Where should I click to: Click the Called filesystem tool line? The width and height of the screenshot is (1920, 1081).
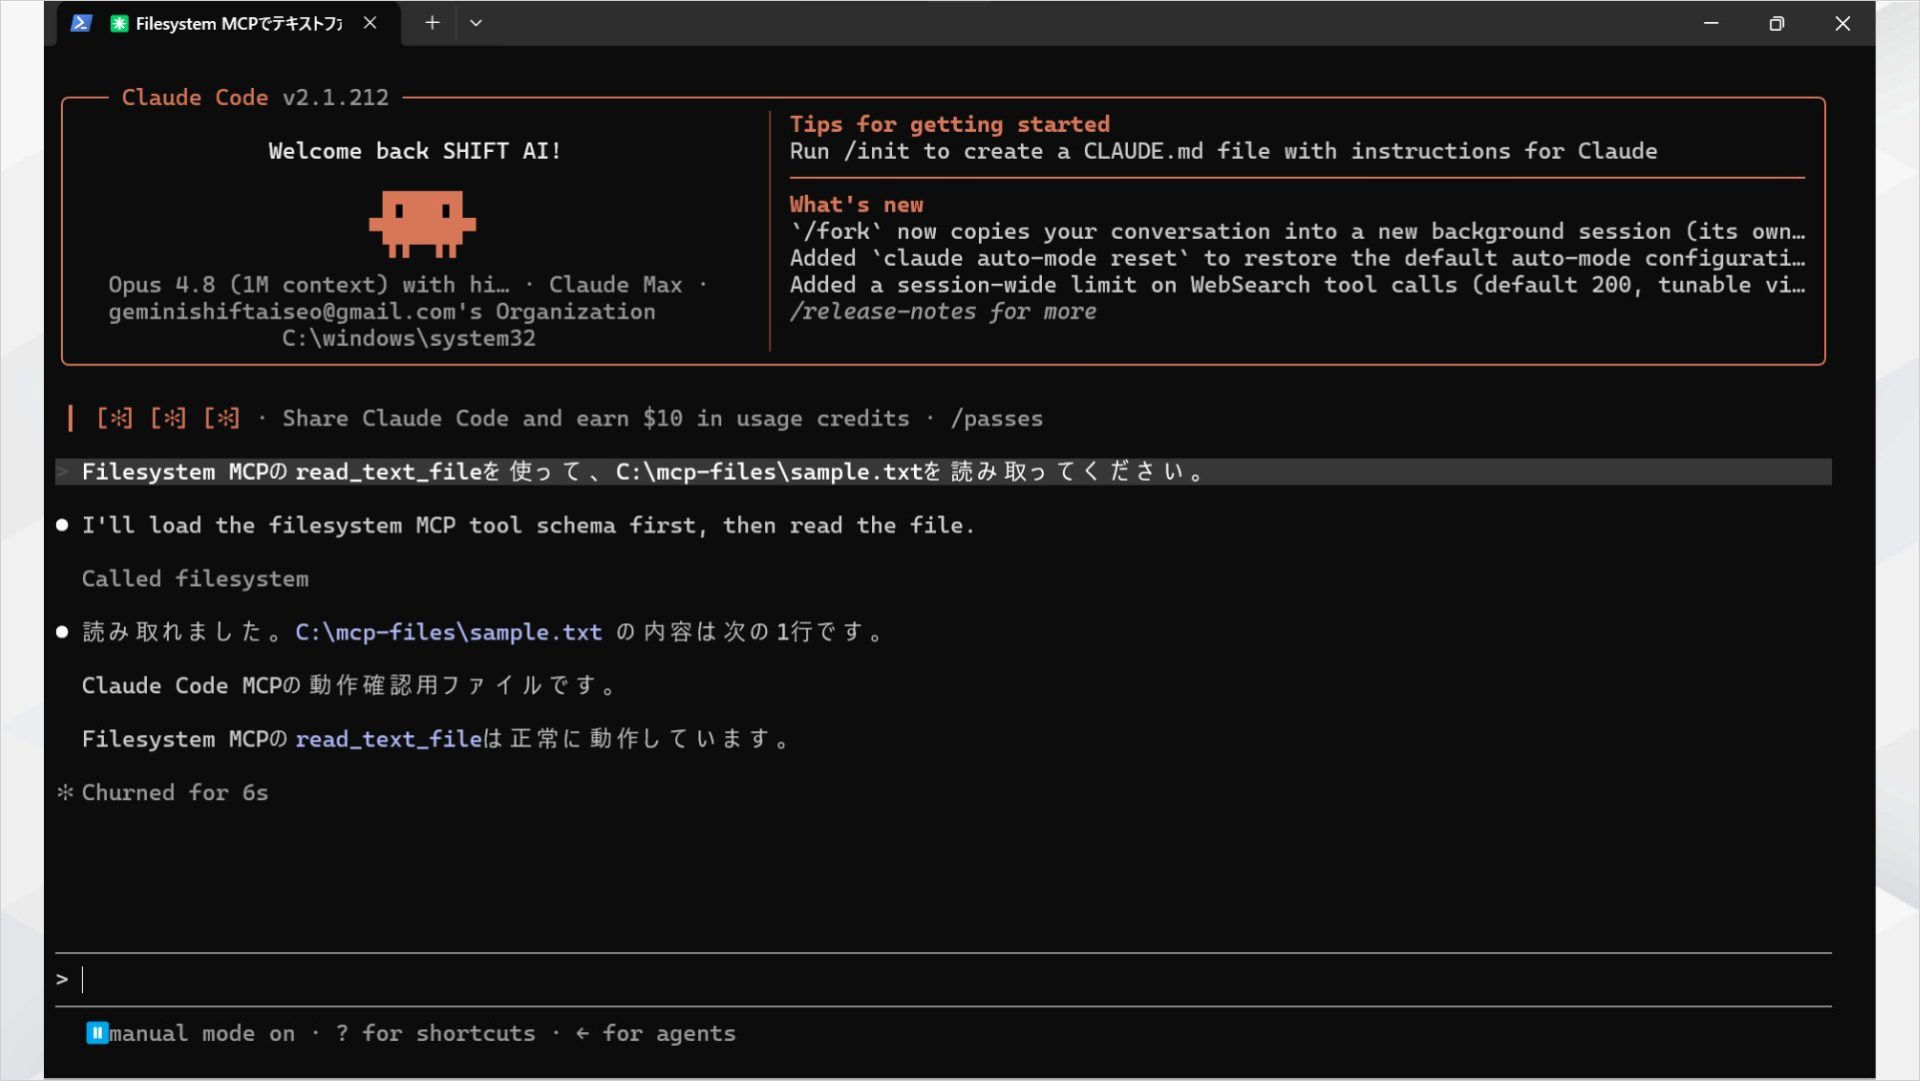click(x=195, y=579)
